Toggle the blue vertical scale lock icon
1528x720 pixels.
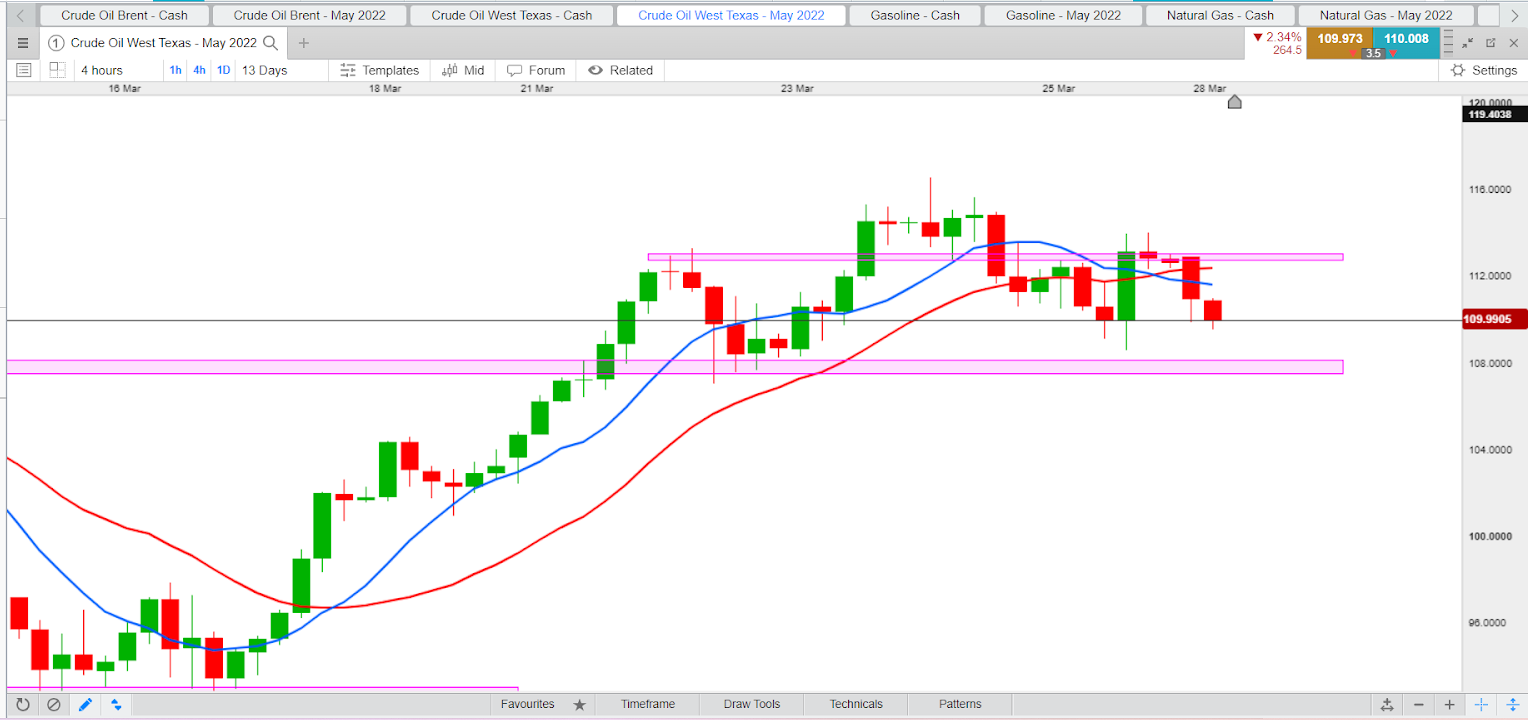[1512, 705]
